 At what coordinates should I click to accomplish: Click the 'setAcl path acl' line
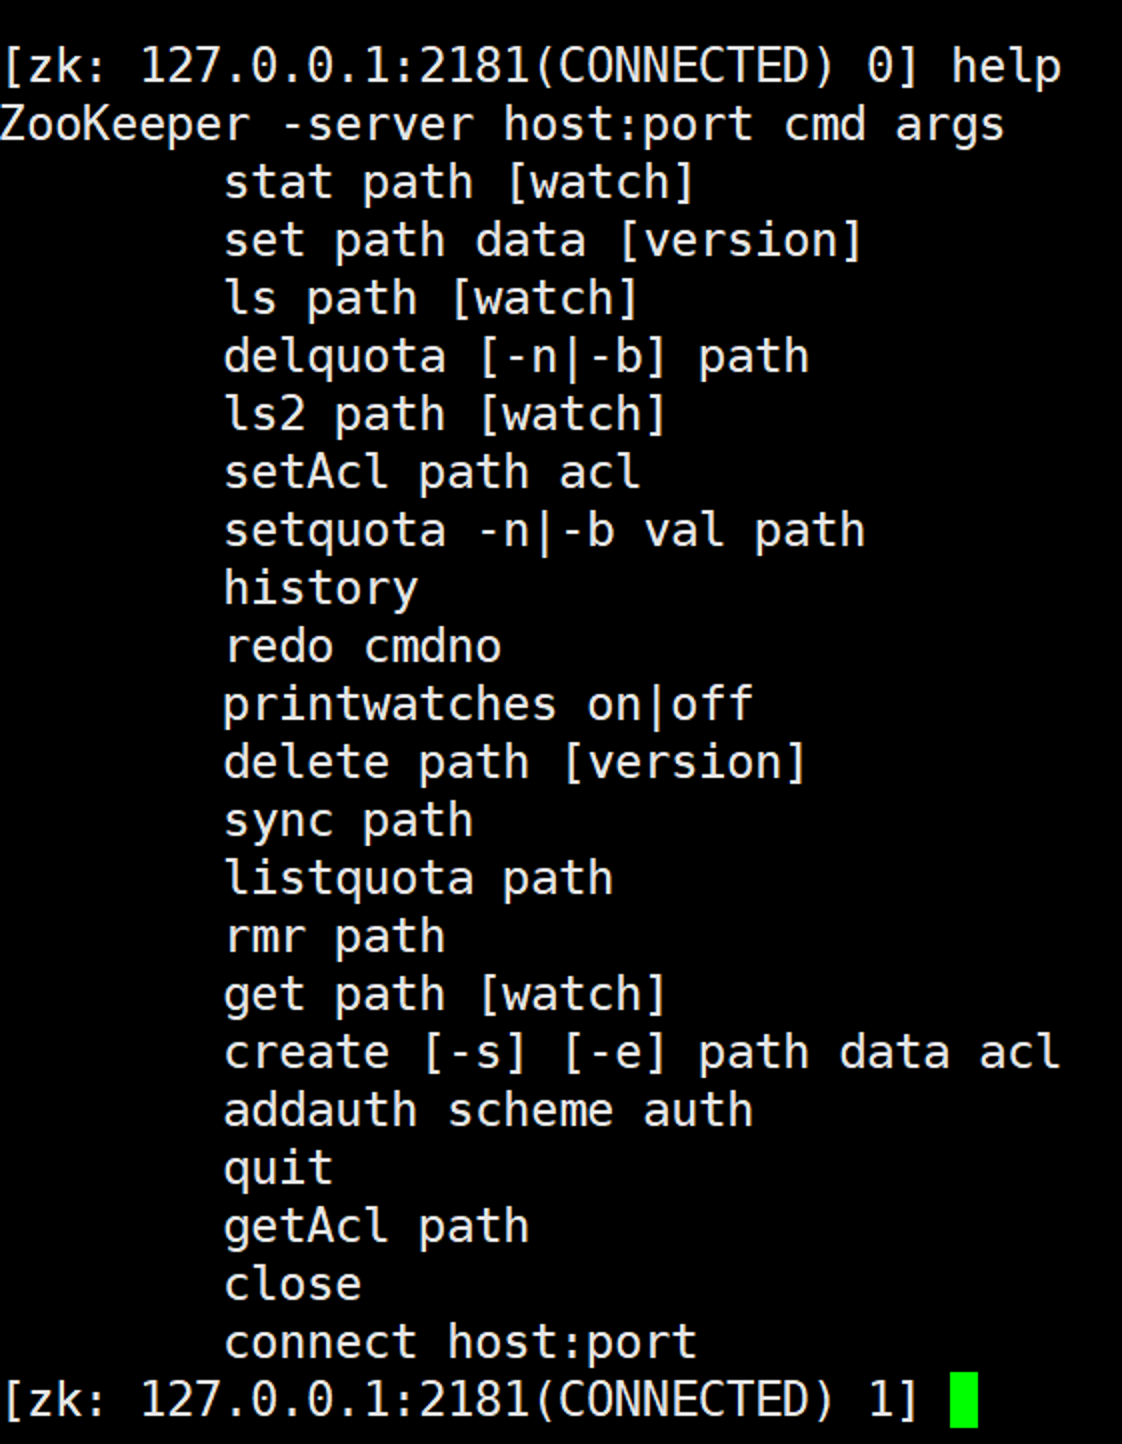tap(431, 472)
